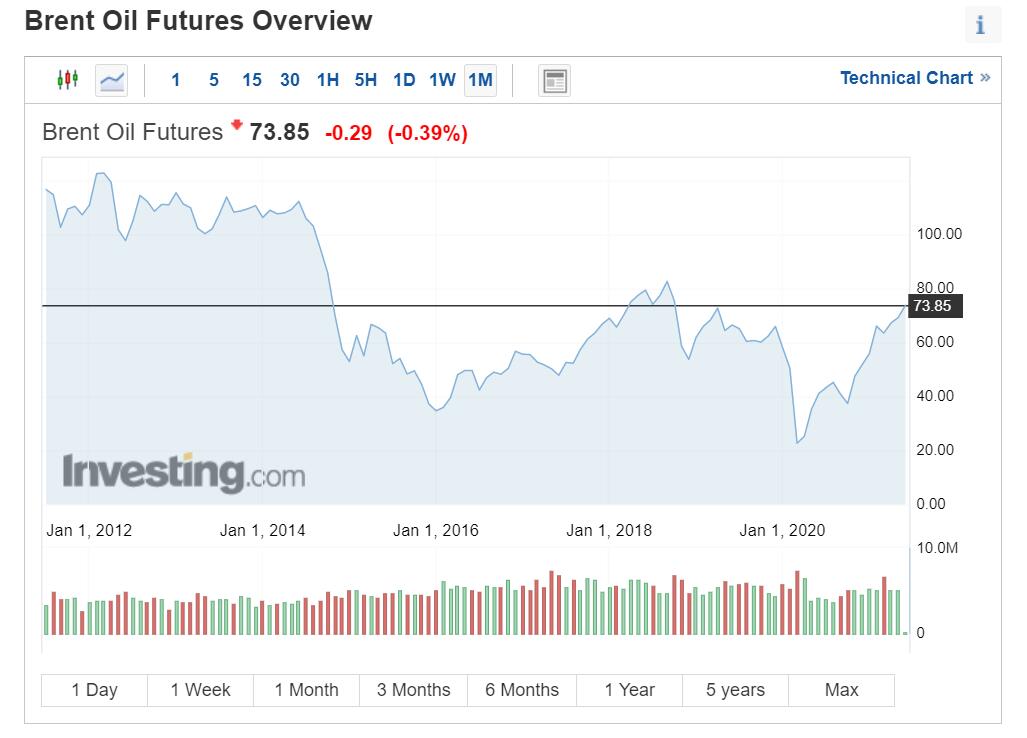The width and height of the screenshot is (1027, 738).
Task: Select the area chart type icon
Action: tap(110, 80)
